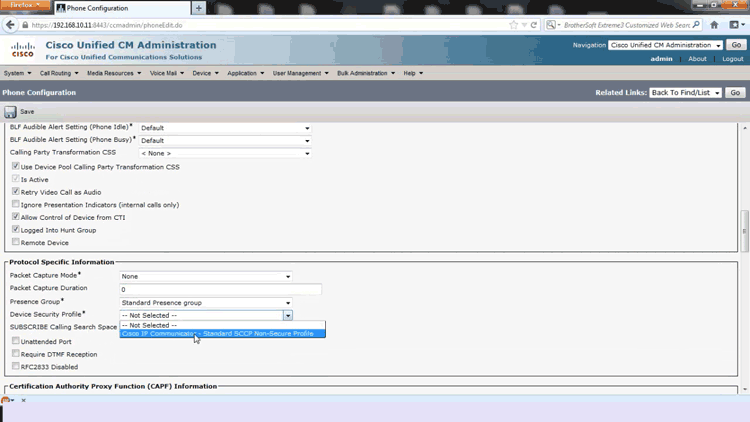Open Packet Capture Mode dropdown
This screenshot has height=422, width=750.
[206, 277]
